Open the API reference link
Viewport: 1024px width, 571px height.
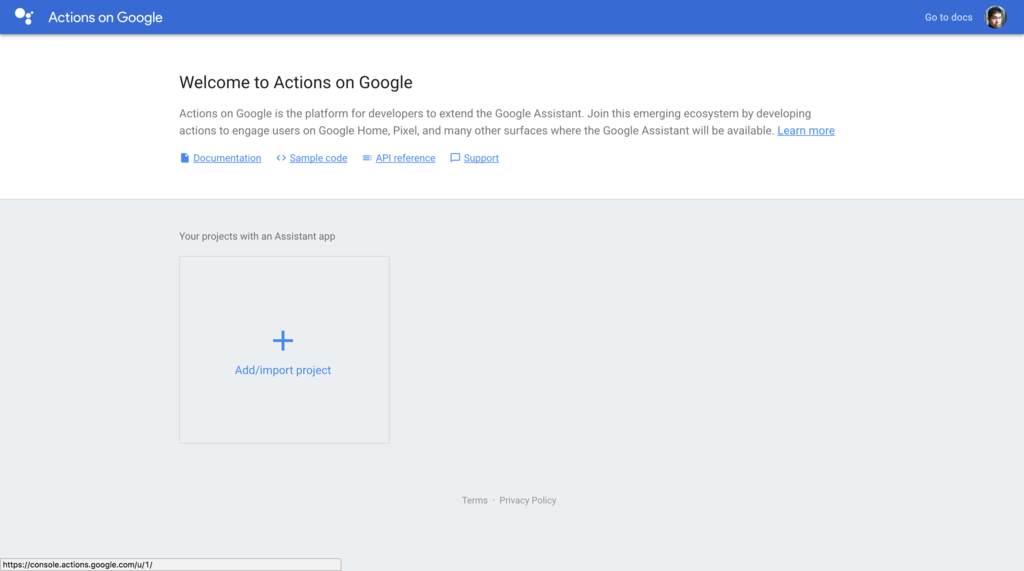[405, 158]
